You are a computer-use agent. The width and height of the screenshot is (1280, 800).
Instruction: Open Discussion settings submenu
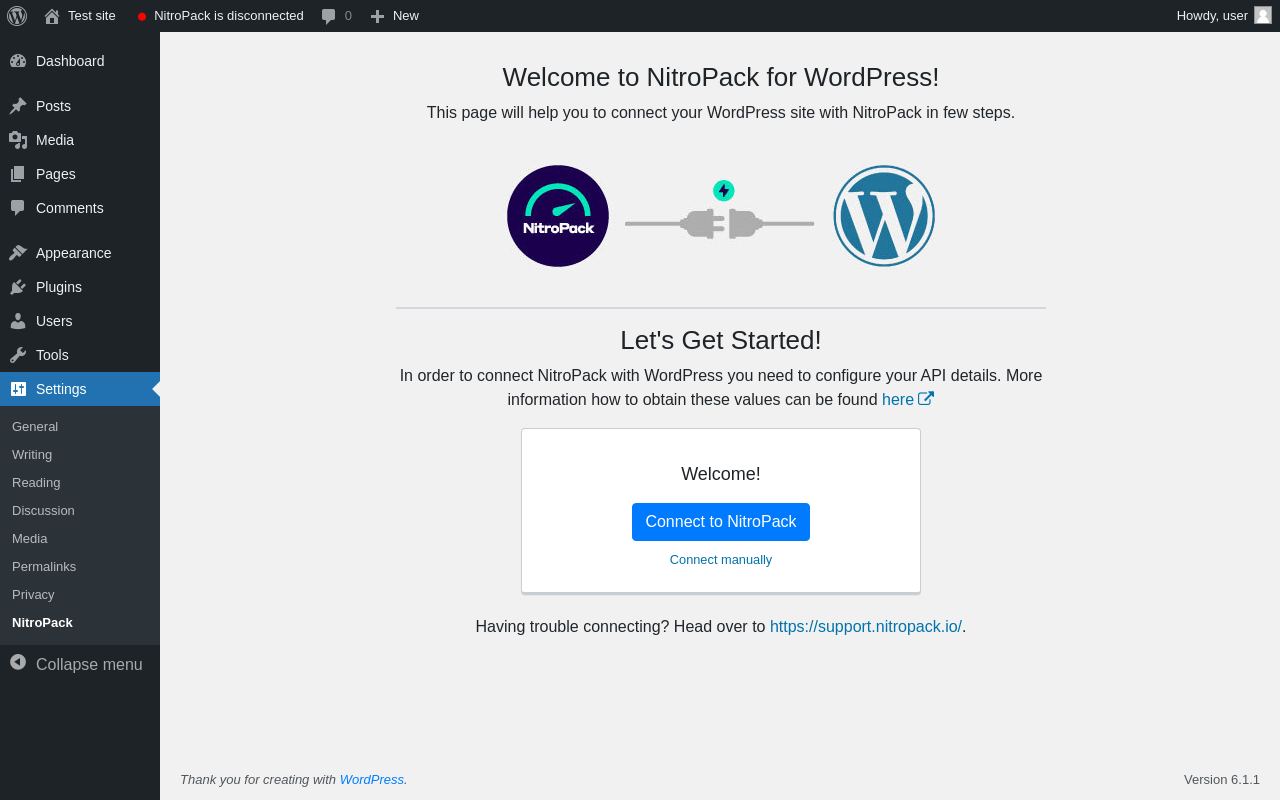[x=80, y=510]
